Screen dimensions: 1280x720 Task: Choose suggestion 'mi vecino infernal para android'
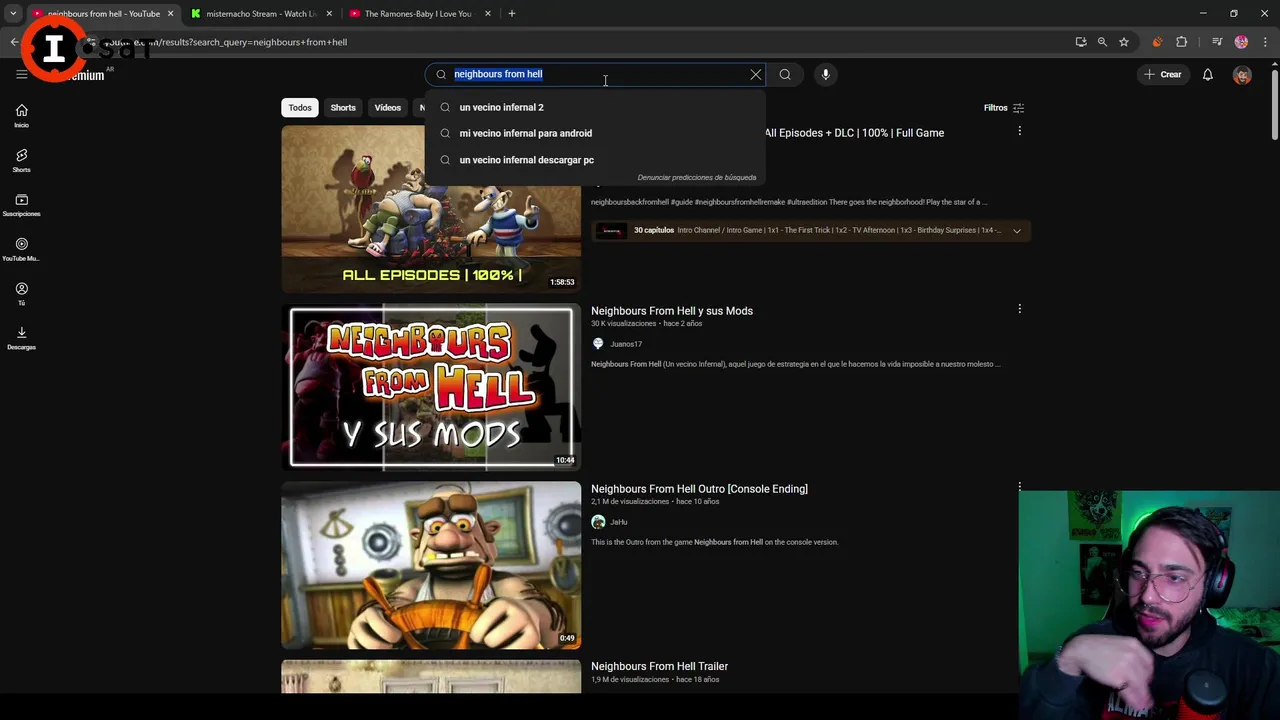click(595, 133)
